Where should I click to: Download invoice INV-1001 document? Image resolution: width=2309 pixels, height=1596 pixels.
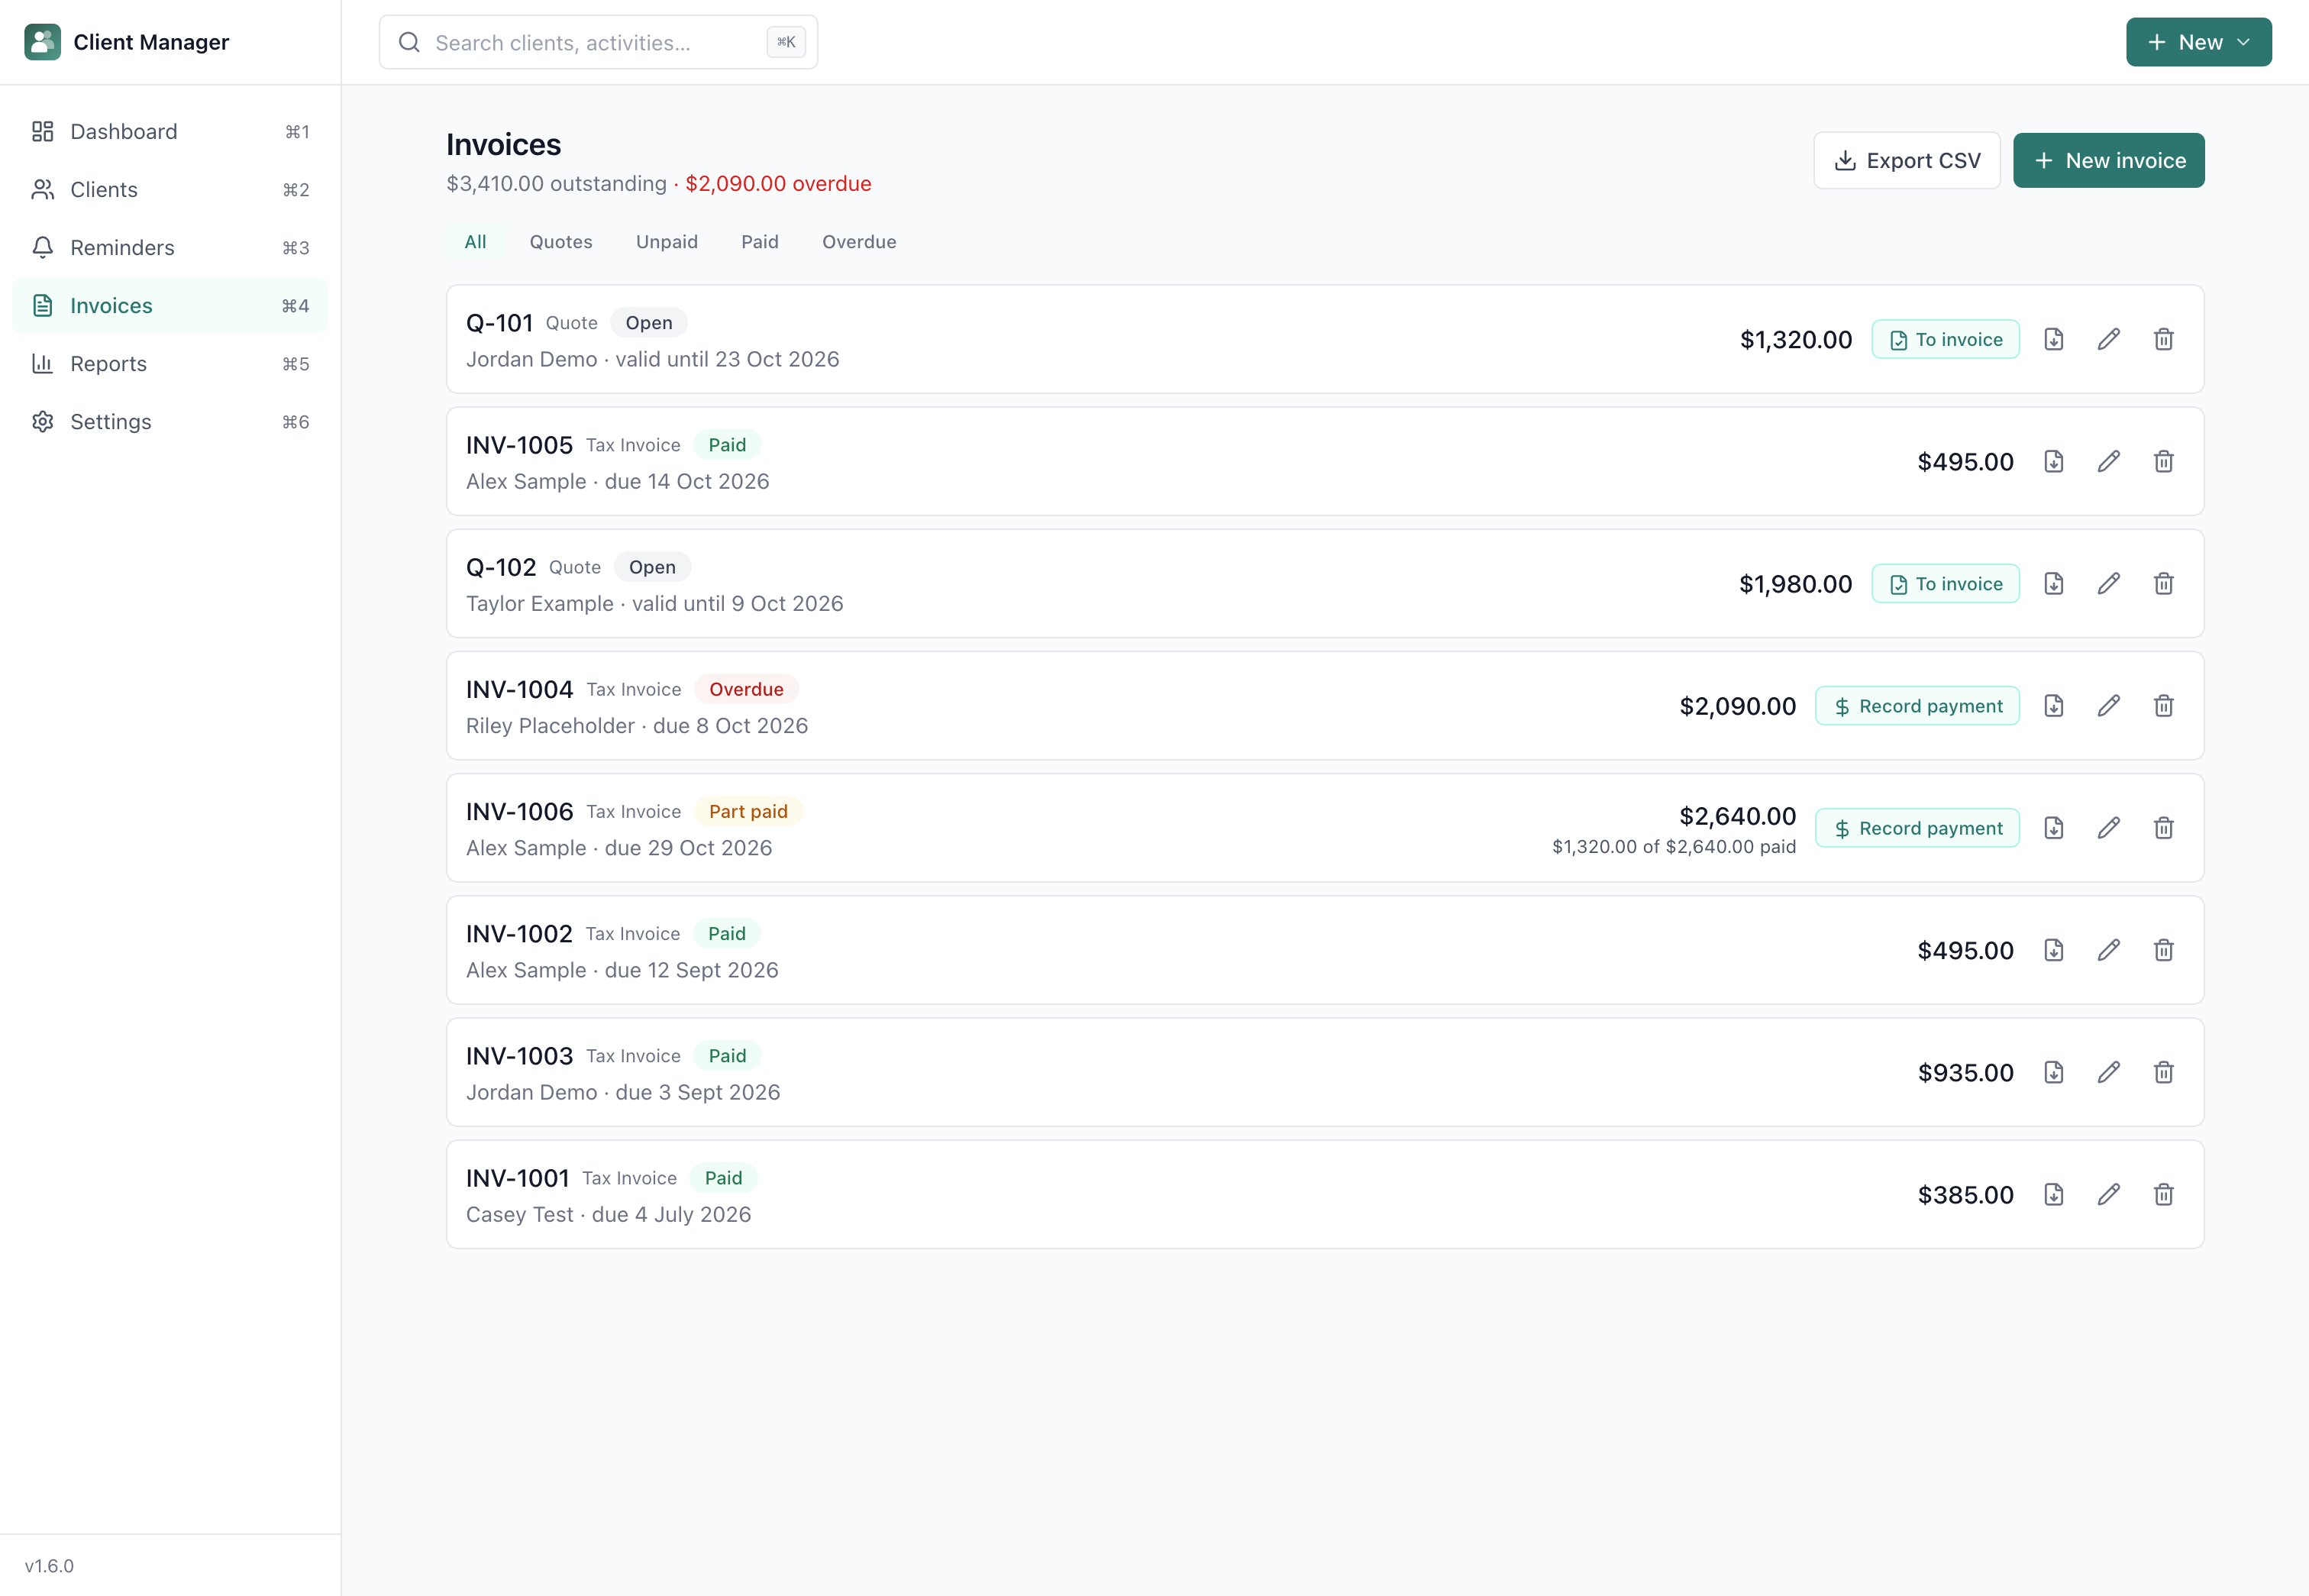tap(2053, 1194)
